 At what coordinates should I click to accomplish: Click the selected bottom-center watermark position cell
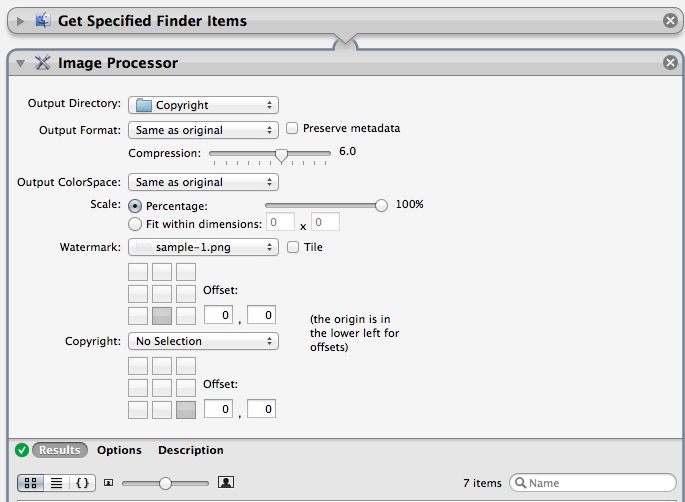pyautogui.click(x=162, y=316)
